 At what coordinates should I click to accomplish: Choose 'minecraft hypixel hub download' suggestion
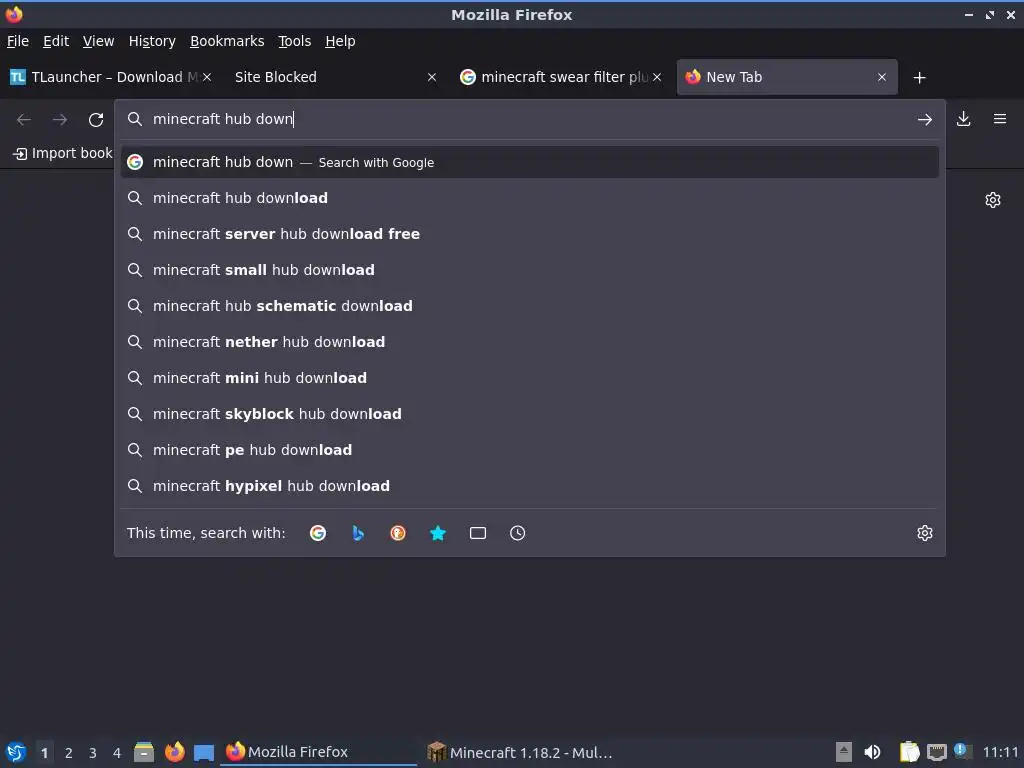click(x=530, y=485)
